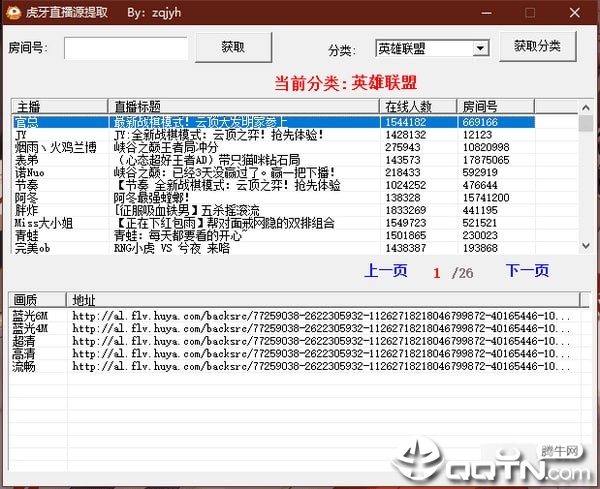The image size is (600, 489).
Task: Click room number 10820998
Action: pos(486,147)
